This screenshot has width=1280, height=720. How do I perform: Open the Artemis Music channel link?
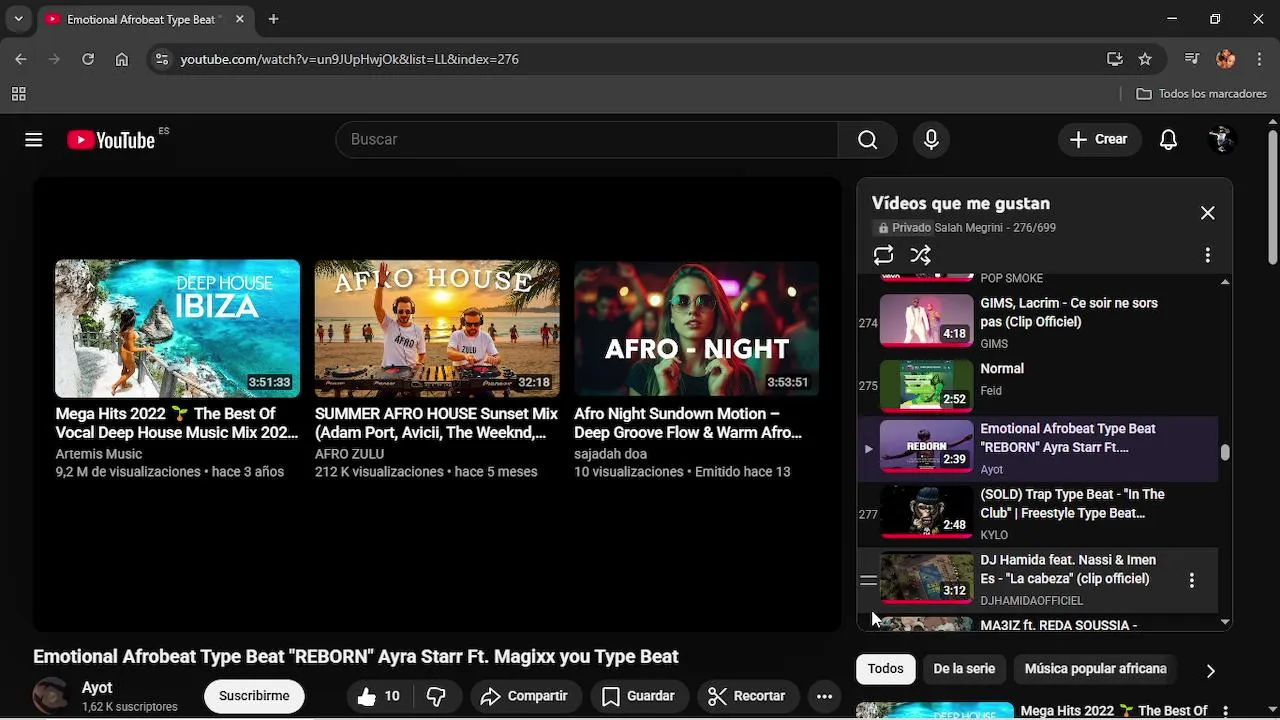coord(98,454)
